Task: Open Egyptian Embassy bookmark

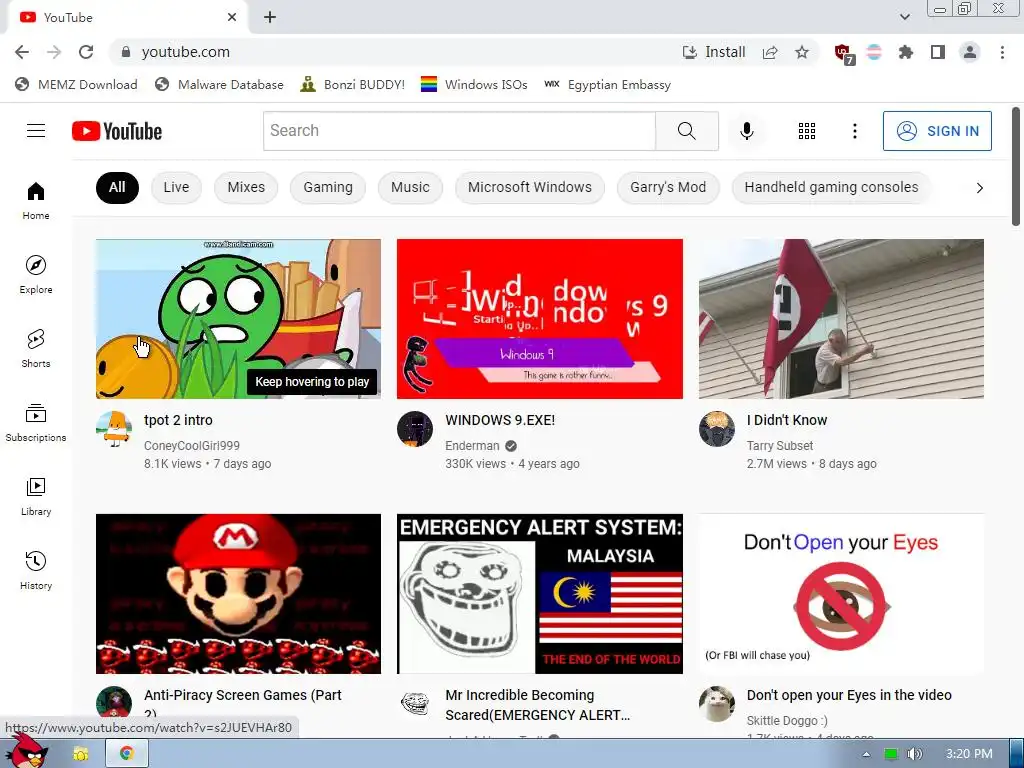Action: click(x=607, y=85)
